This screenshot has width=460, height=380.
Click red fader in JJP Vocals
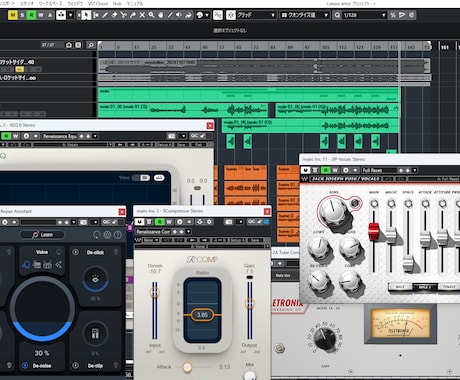click(x=374, y=231)
